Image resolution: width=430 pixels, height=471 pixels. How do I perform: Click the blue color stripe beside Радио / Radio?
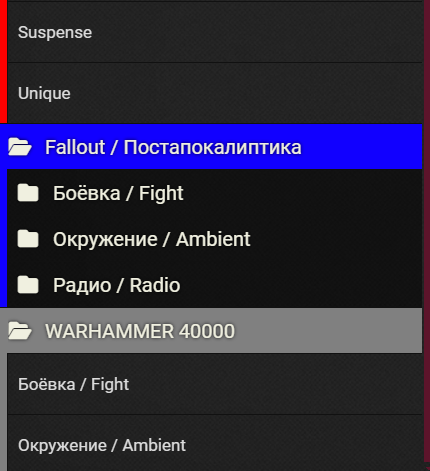[x=3, y=285]
